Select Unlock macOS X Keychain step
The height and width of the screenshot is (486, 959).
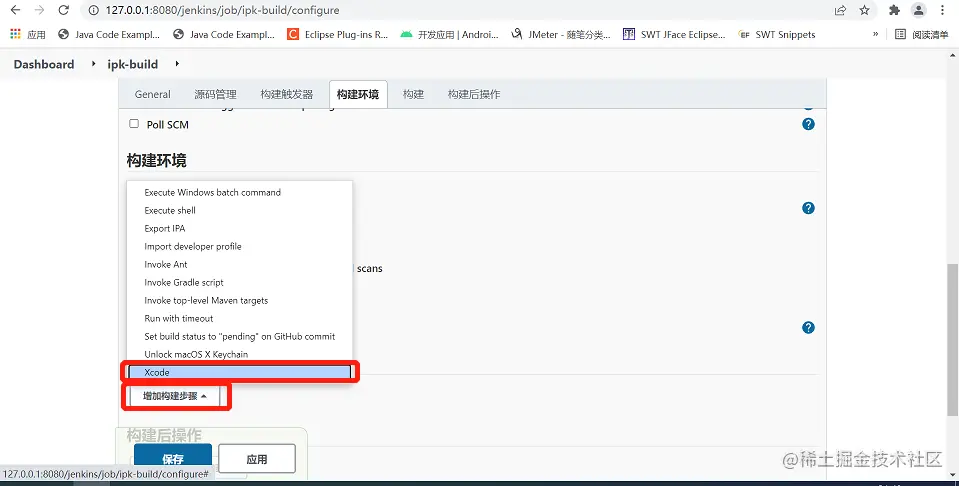[x=239, y=355]
